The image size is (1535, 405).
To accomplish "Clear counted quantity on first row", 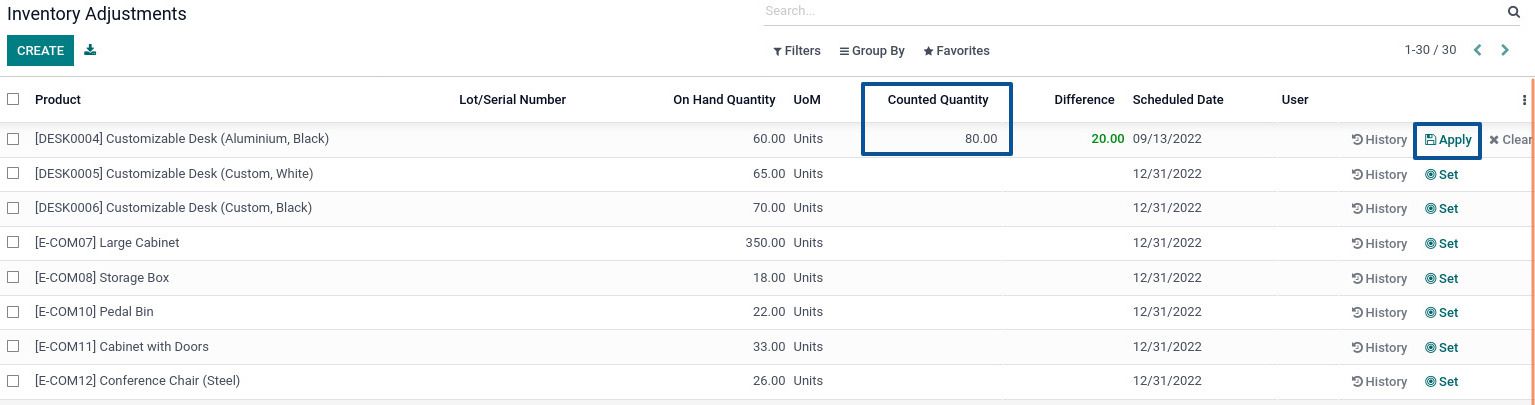I will point(1510,140).
